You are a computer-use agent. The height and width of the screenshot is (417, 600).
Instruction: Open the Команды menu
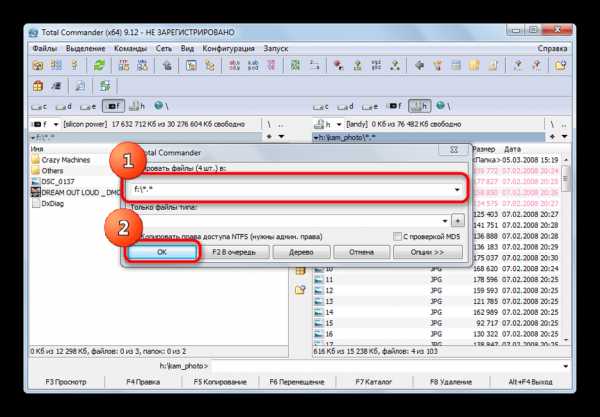130,49
